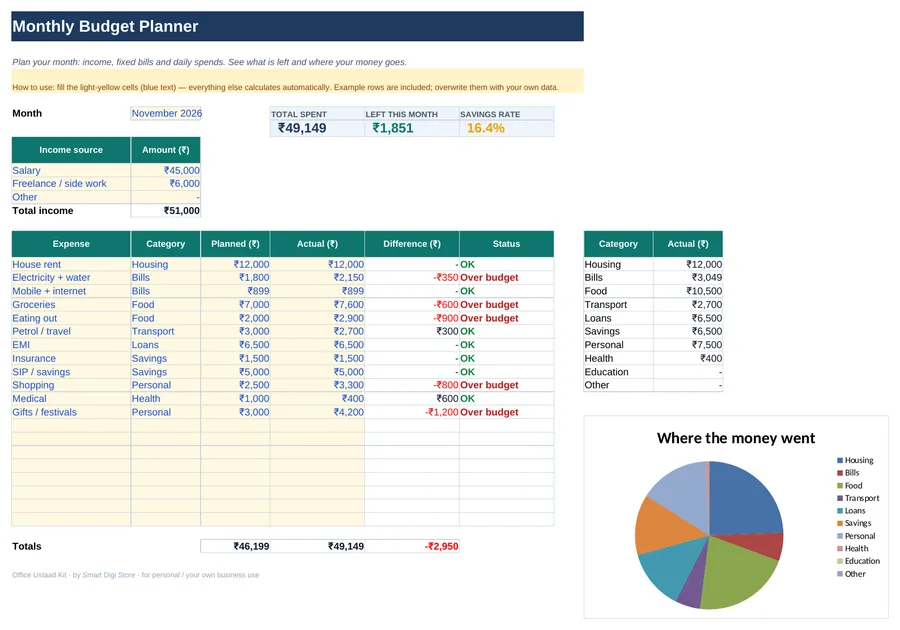Click the Difference (₹) column header
Viewport: 900px width, 630px height.
(x=412, y=244)
